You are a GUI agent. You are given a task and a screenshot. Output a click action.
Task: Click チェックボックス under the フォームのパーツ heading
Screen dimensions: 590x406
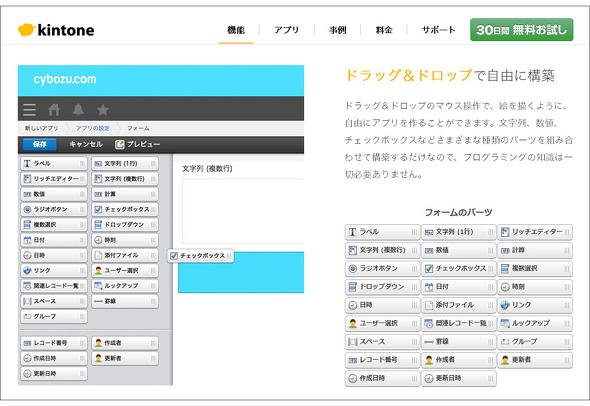[x=458, y=269]
